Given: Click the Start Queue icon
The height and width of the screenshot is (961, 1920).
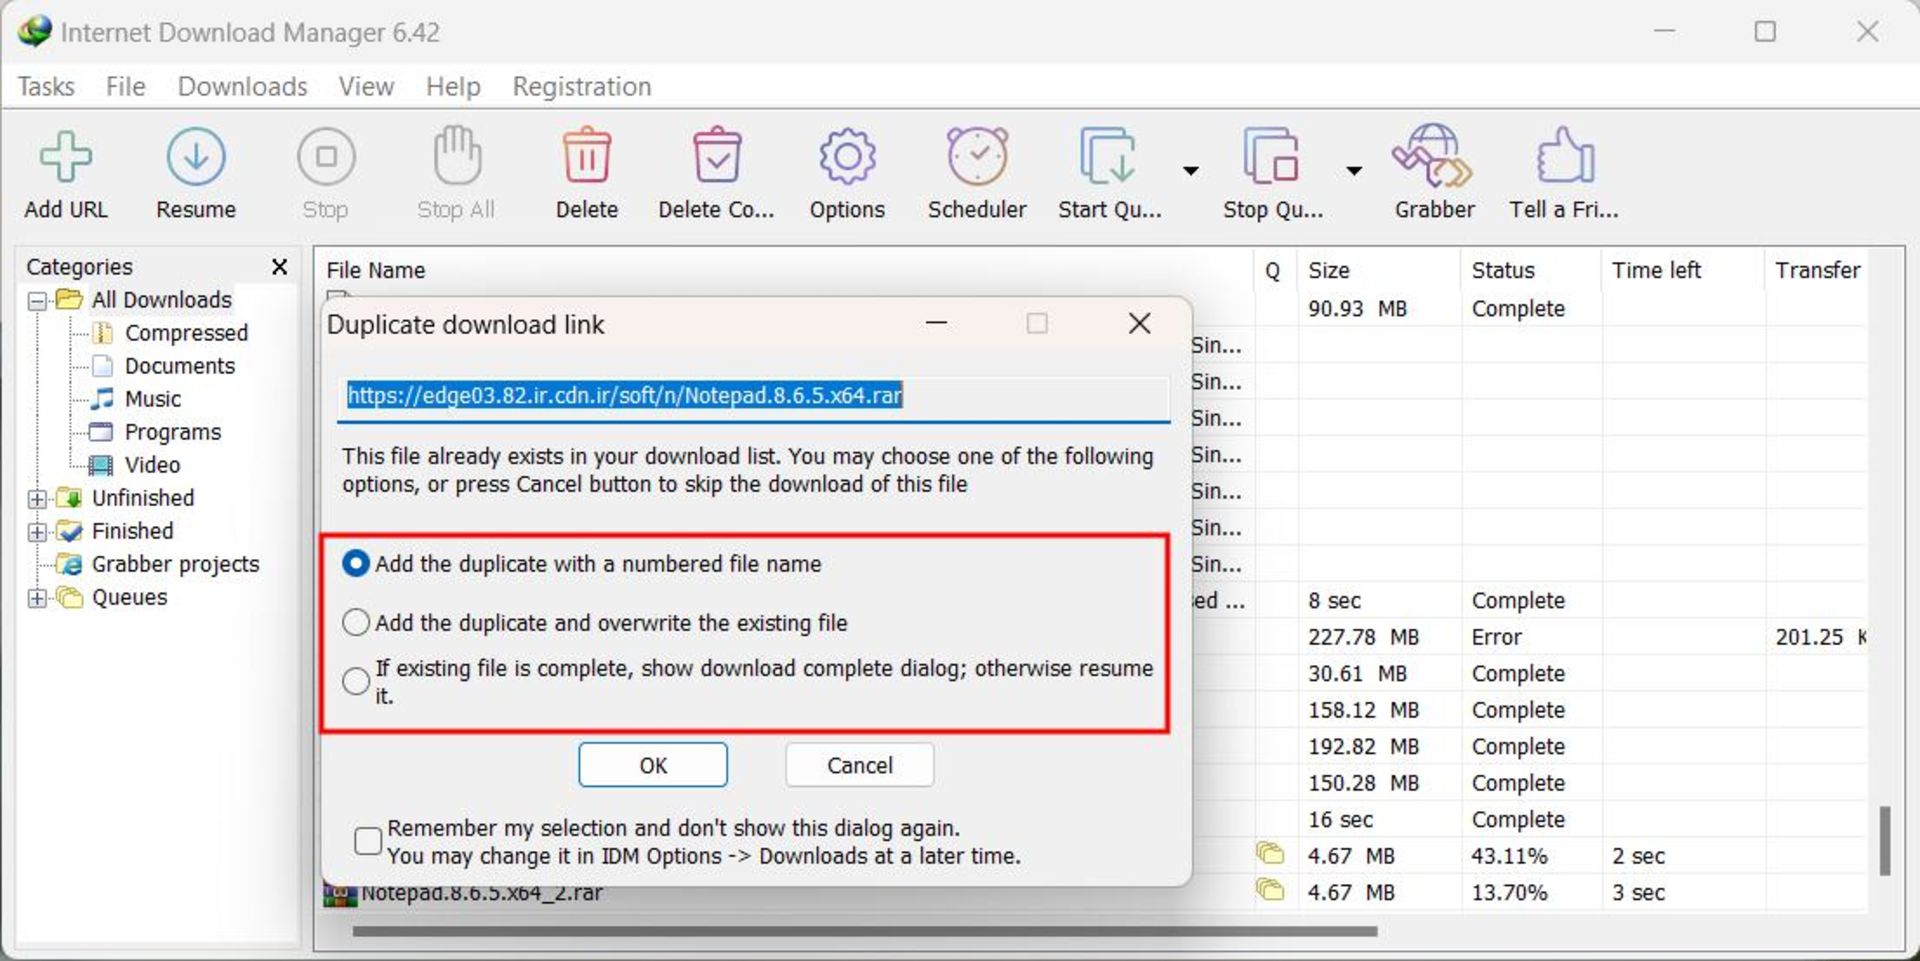Looking at the screenshot, I should click(x=1107, y=156).
